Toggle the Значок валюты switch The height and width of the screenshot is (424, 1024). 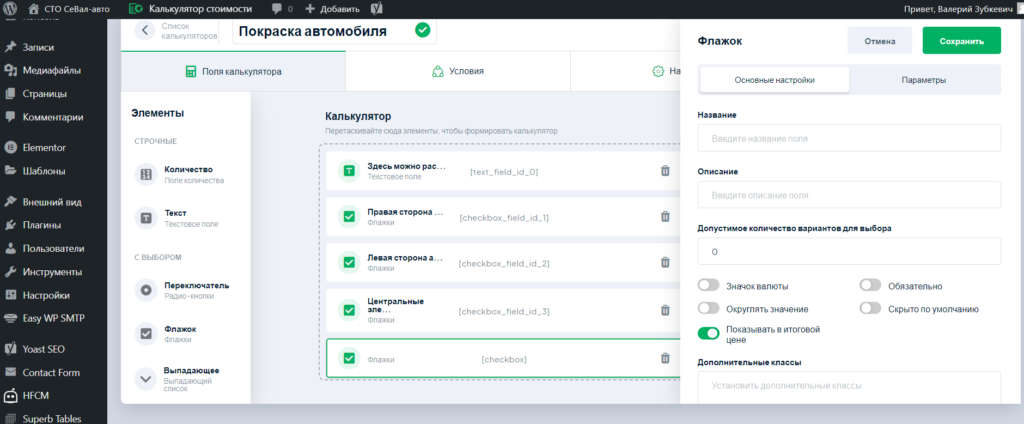(709, 285)
